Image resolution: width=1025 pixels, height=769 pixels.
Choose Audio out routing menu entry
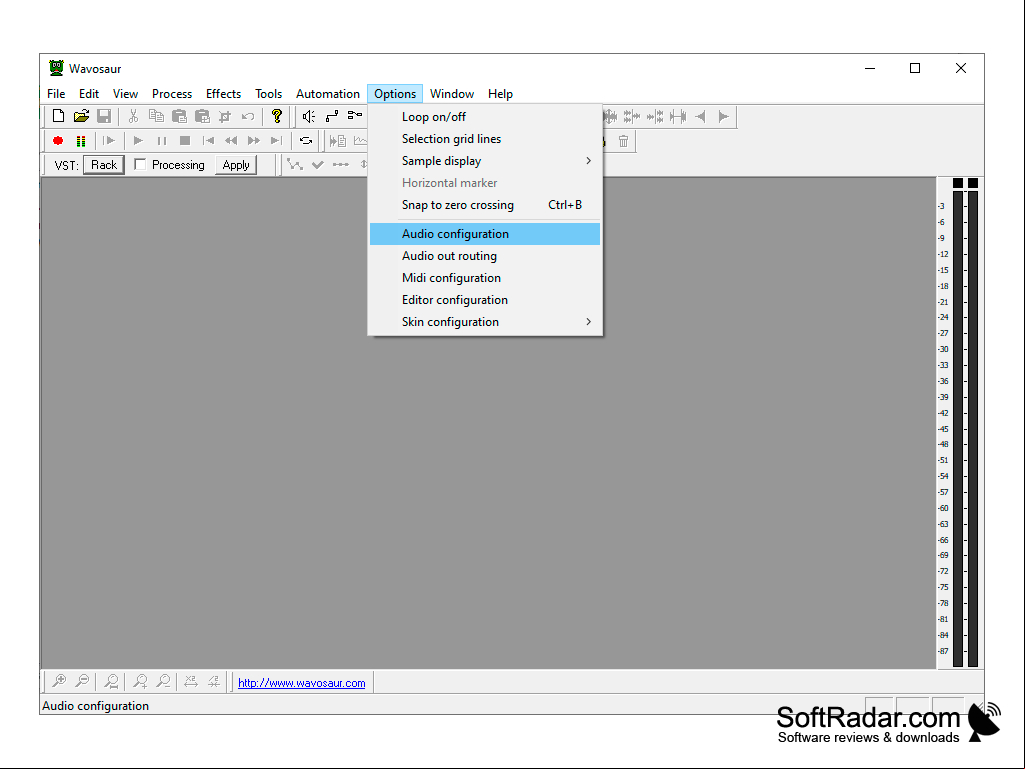tap(484, 256)
